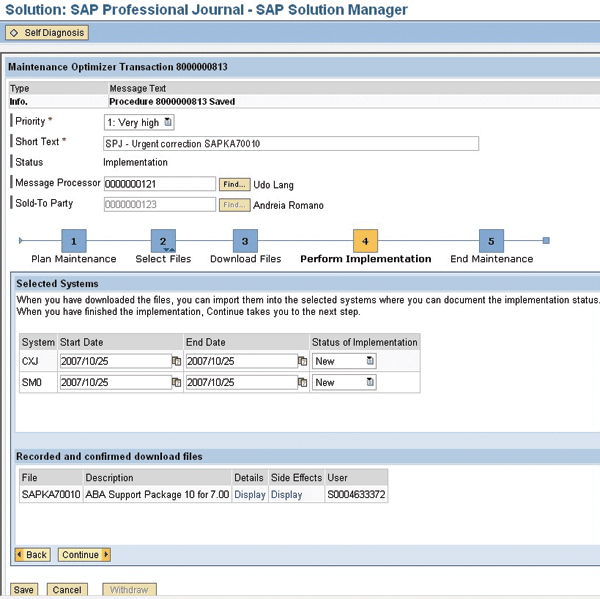Click the Status of Implementation column header
Image resolution: width=600 pixels, height=599 pixels.
[x=365, y=342]
